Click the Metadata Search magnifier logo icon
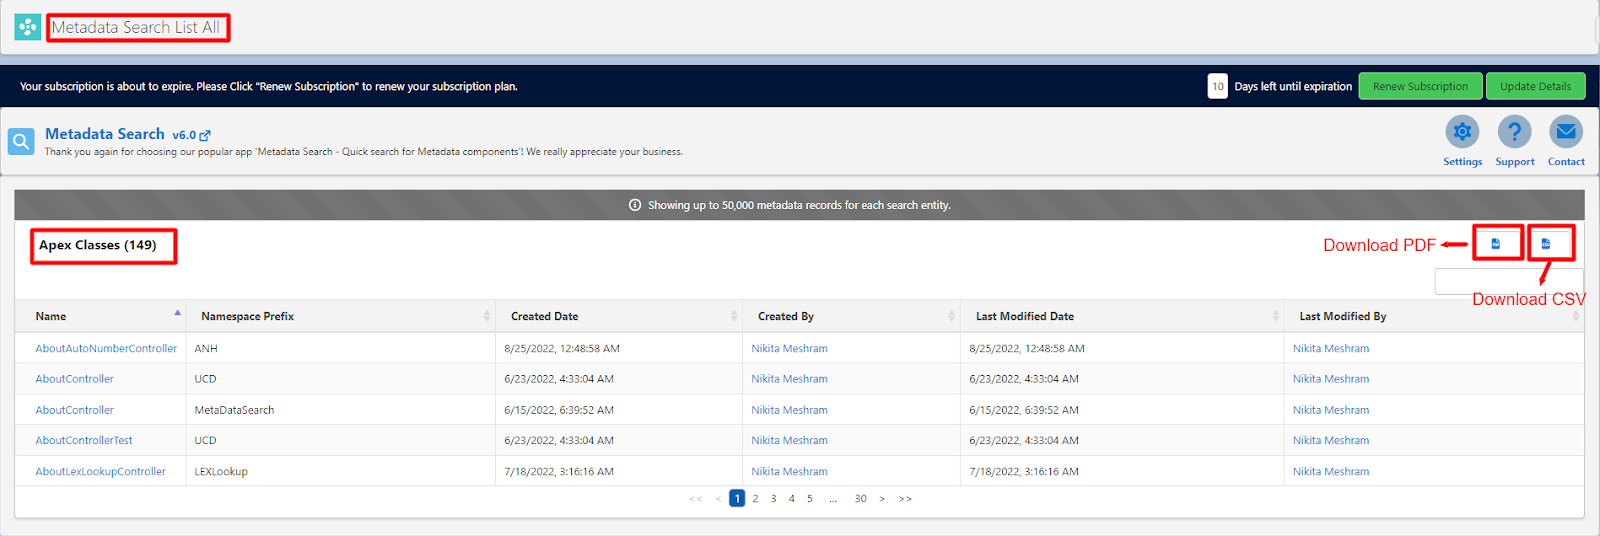The width and height of the screenshot is (1600, 536). 21,142
